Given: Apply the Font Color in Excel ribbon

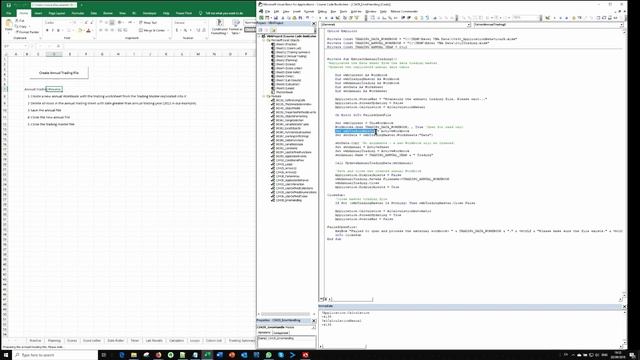Looking at the screenshot, I should 88,31.
